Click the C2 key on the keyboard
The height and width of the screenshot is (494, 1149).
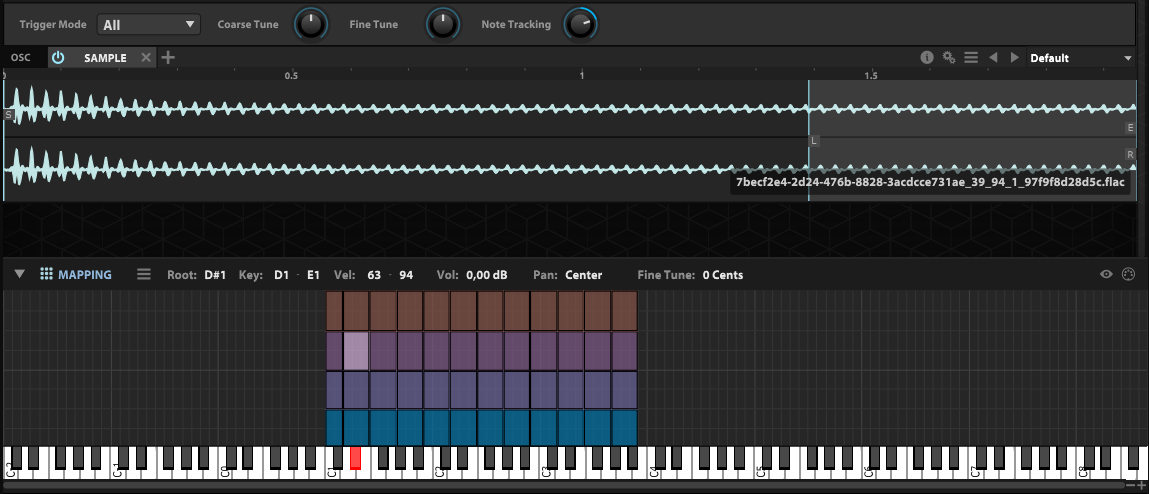point(440,473)
